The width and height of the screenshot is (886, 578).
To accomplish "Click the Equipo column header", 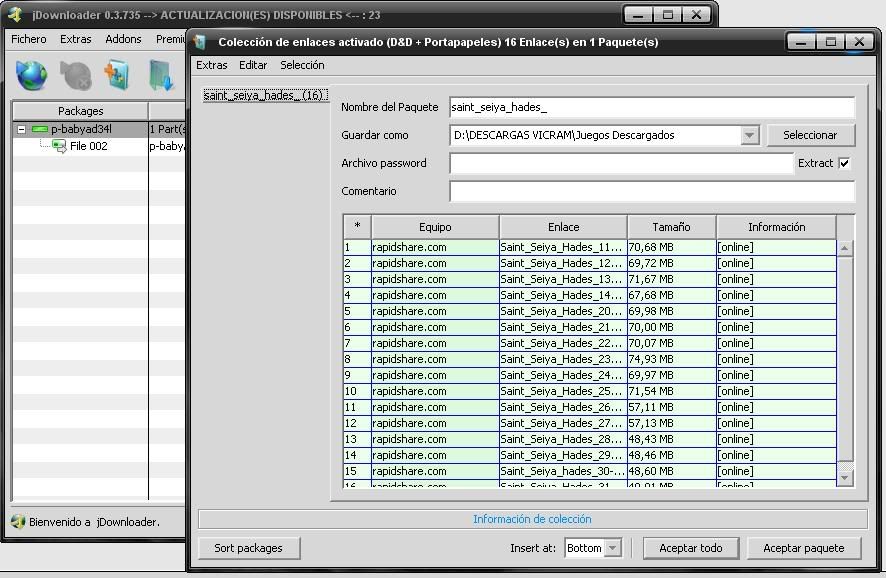I will click(435, 227).
